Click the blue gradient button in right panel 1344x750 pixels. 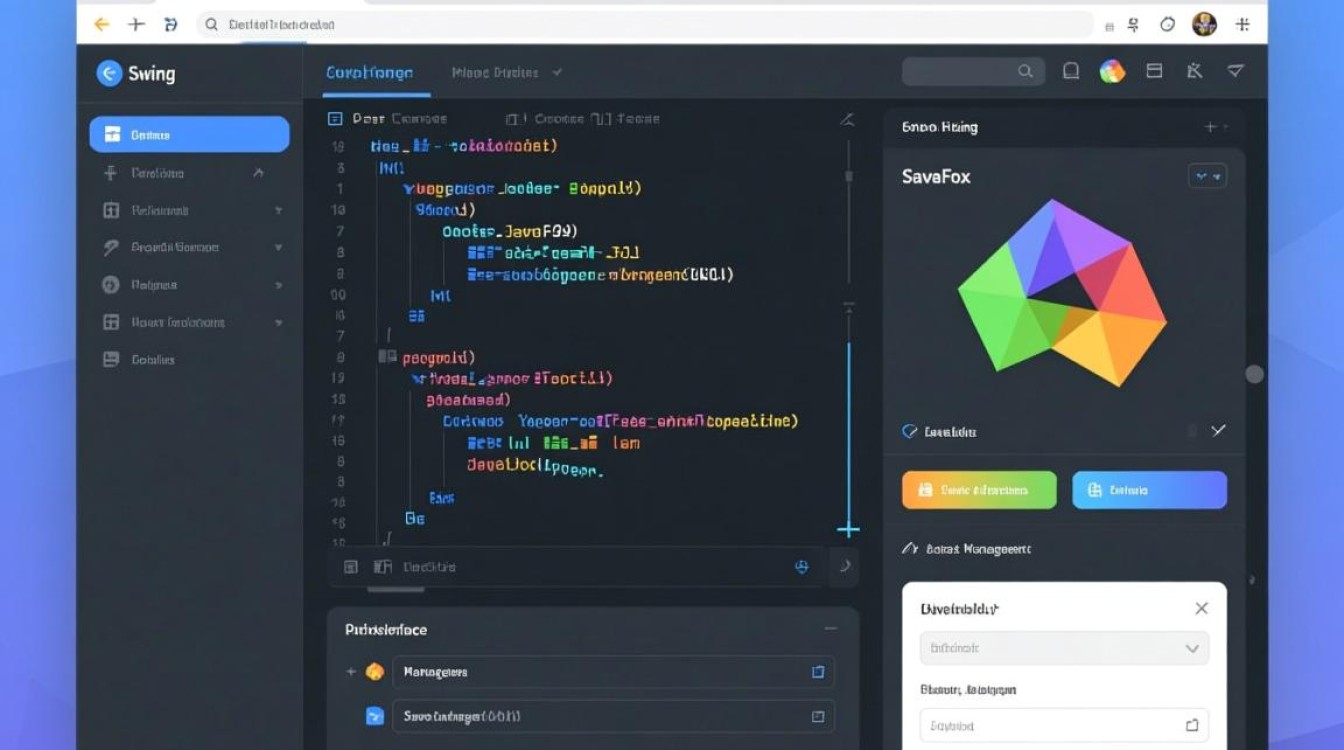(x=1149, y=490)
